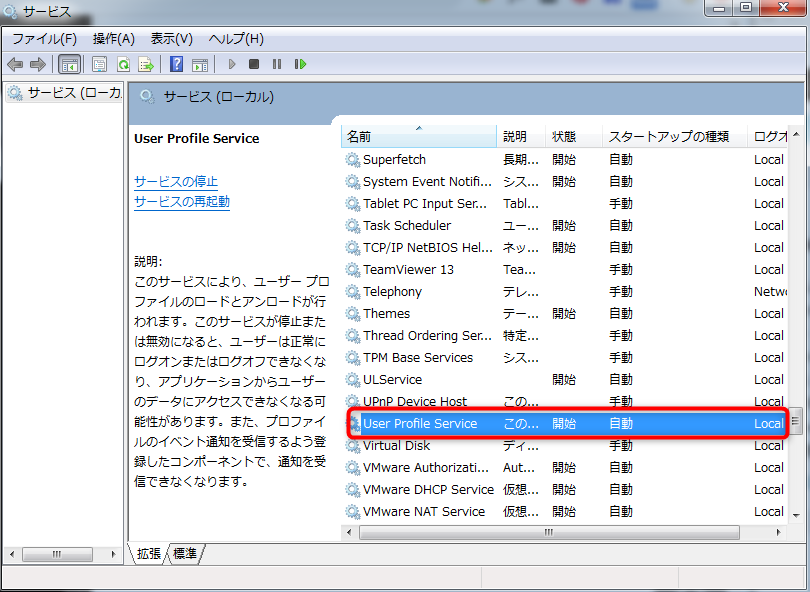Pause the service with the pause icon
Image resolution: width=810 pixels, height=592 pixels.
click(x=277, y=64)
